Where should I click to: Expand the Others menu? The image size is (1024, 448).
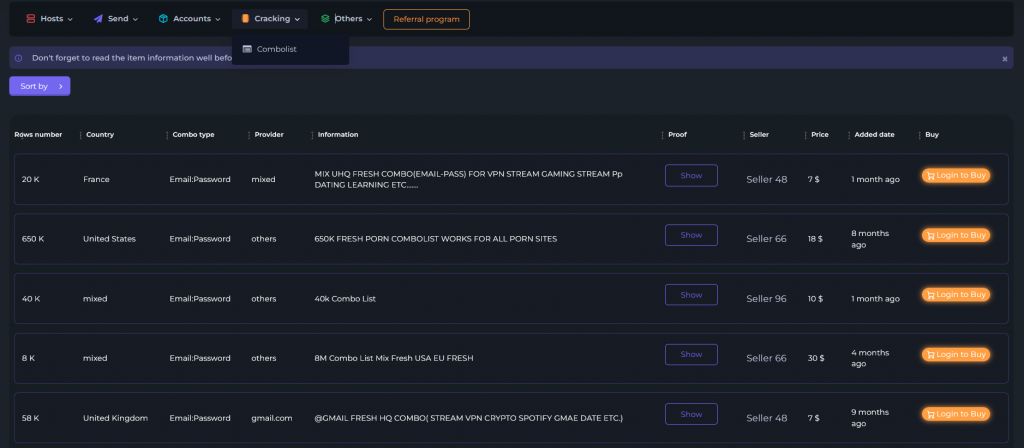(x=347, y=19)
